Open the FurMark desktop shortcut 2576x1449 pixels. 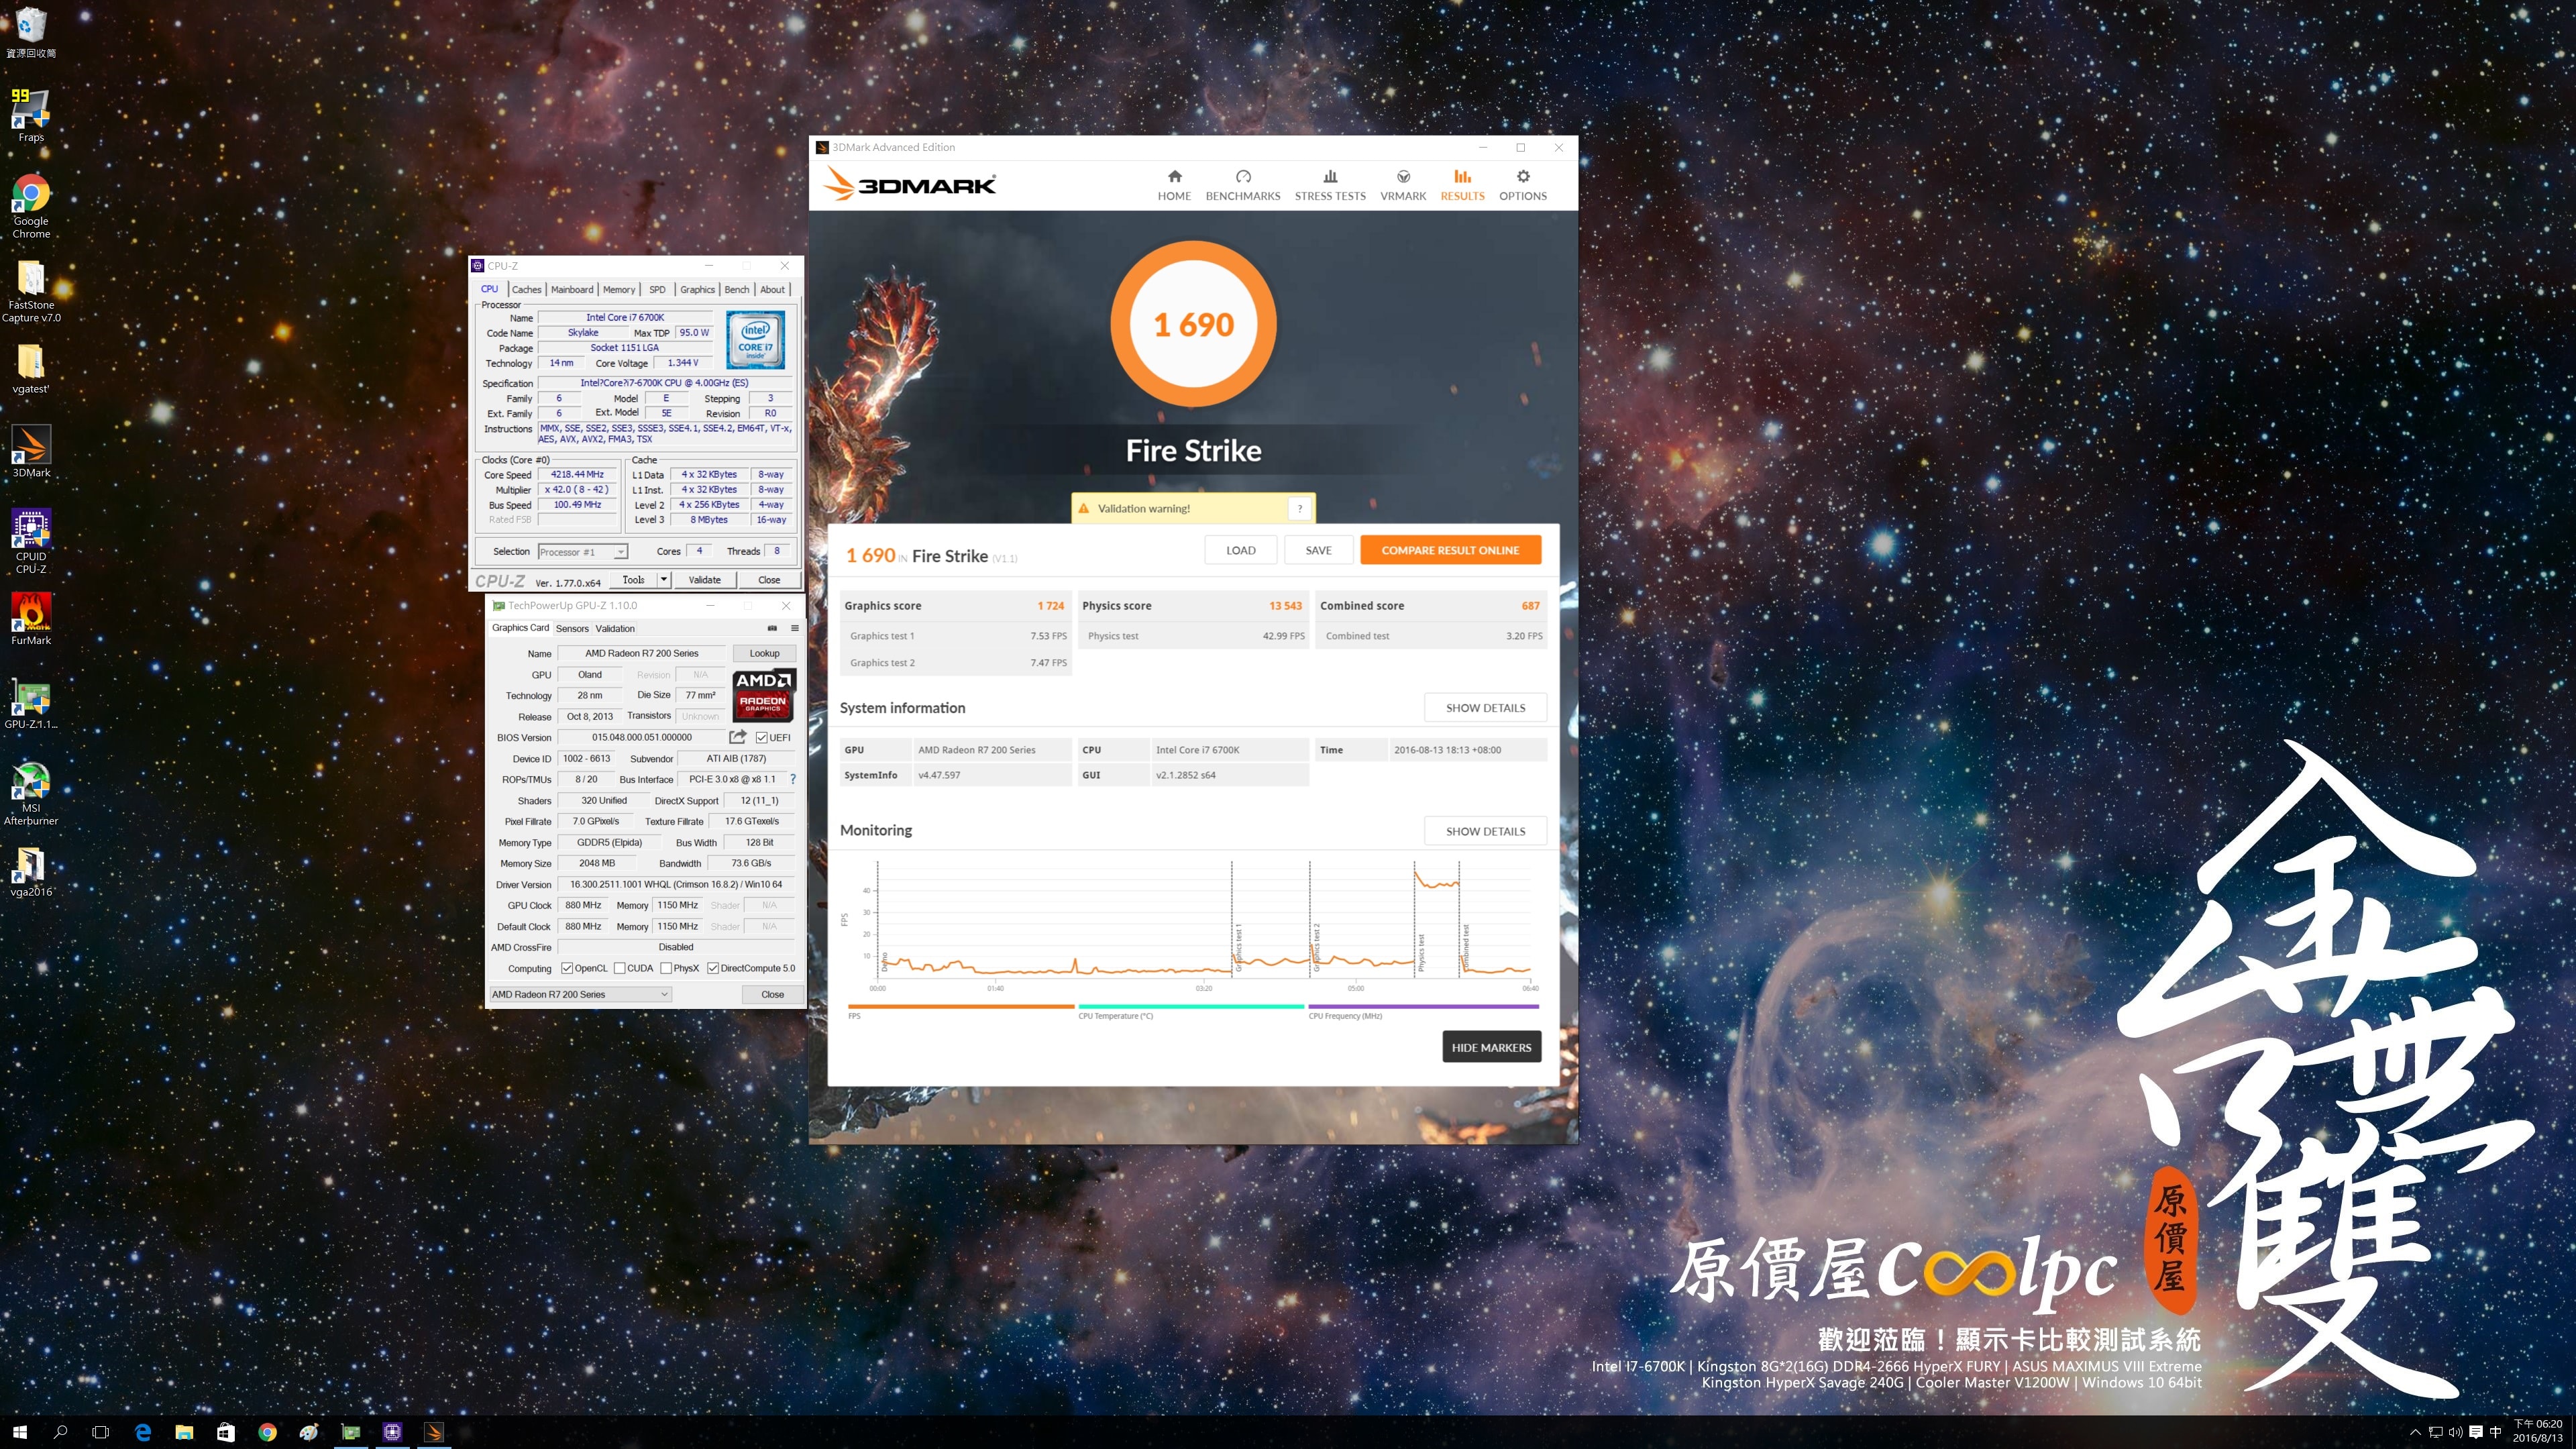31,619
